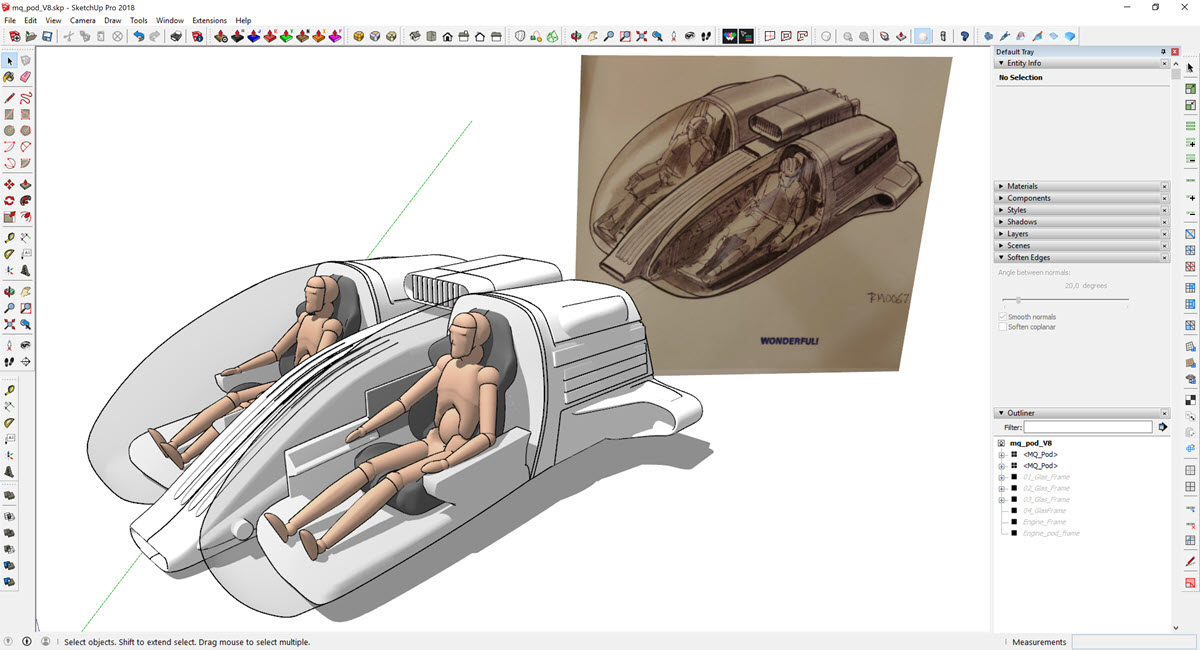Select Engine_Frame in the Outliner
Viewport: 1200px width, 650px height.
tap(1044, 522)
